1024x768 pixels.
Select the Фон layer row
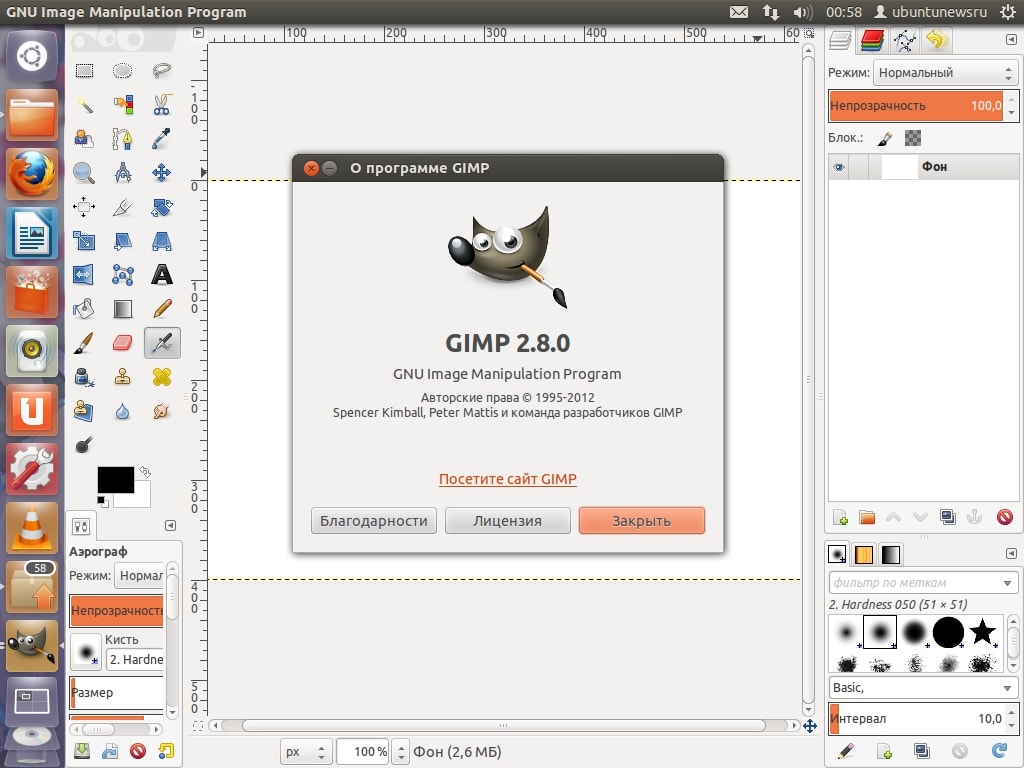[x=923, y=167]
